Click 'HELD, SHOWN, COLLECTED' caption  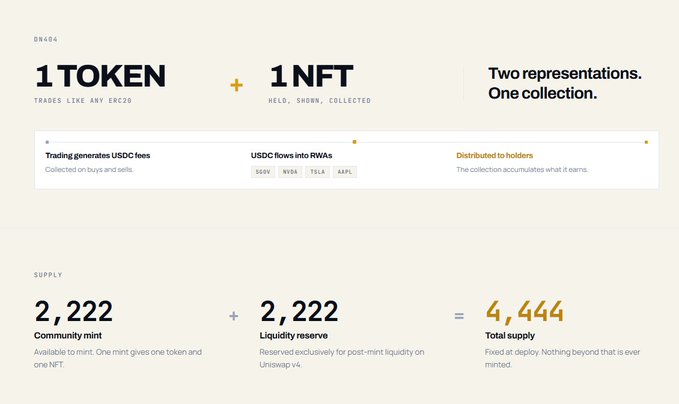click(320, 100)
